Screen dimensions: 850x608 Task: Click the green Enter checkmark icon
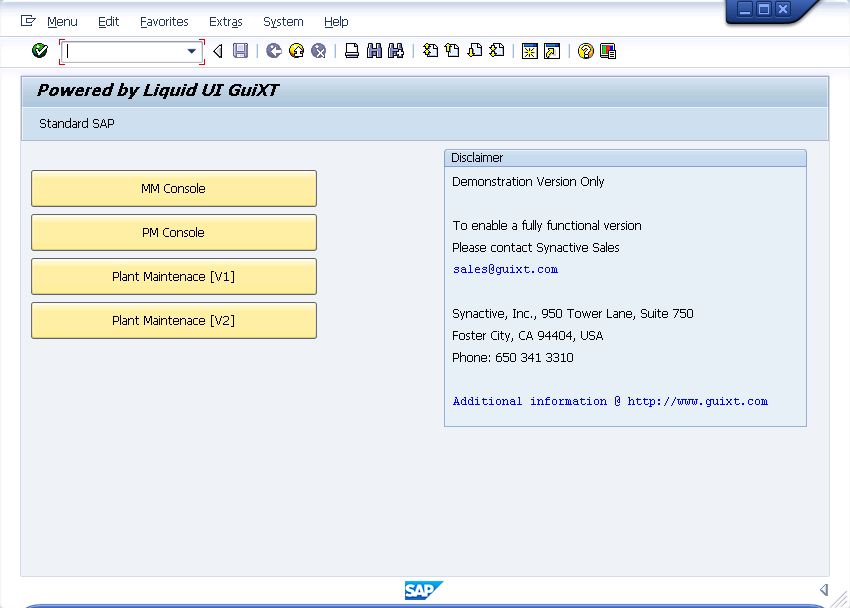(40, 51)
